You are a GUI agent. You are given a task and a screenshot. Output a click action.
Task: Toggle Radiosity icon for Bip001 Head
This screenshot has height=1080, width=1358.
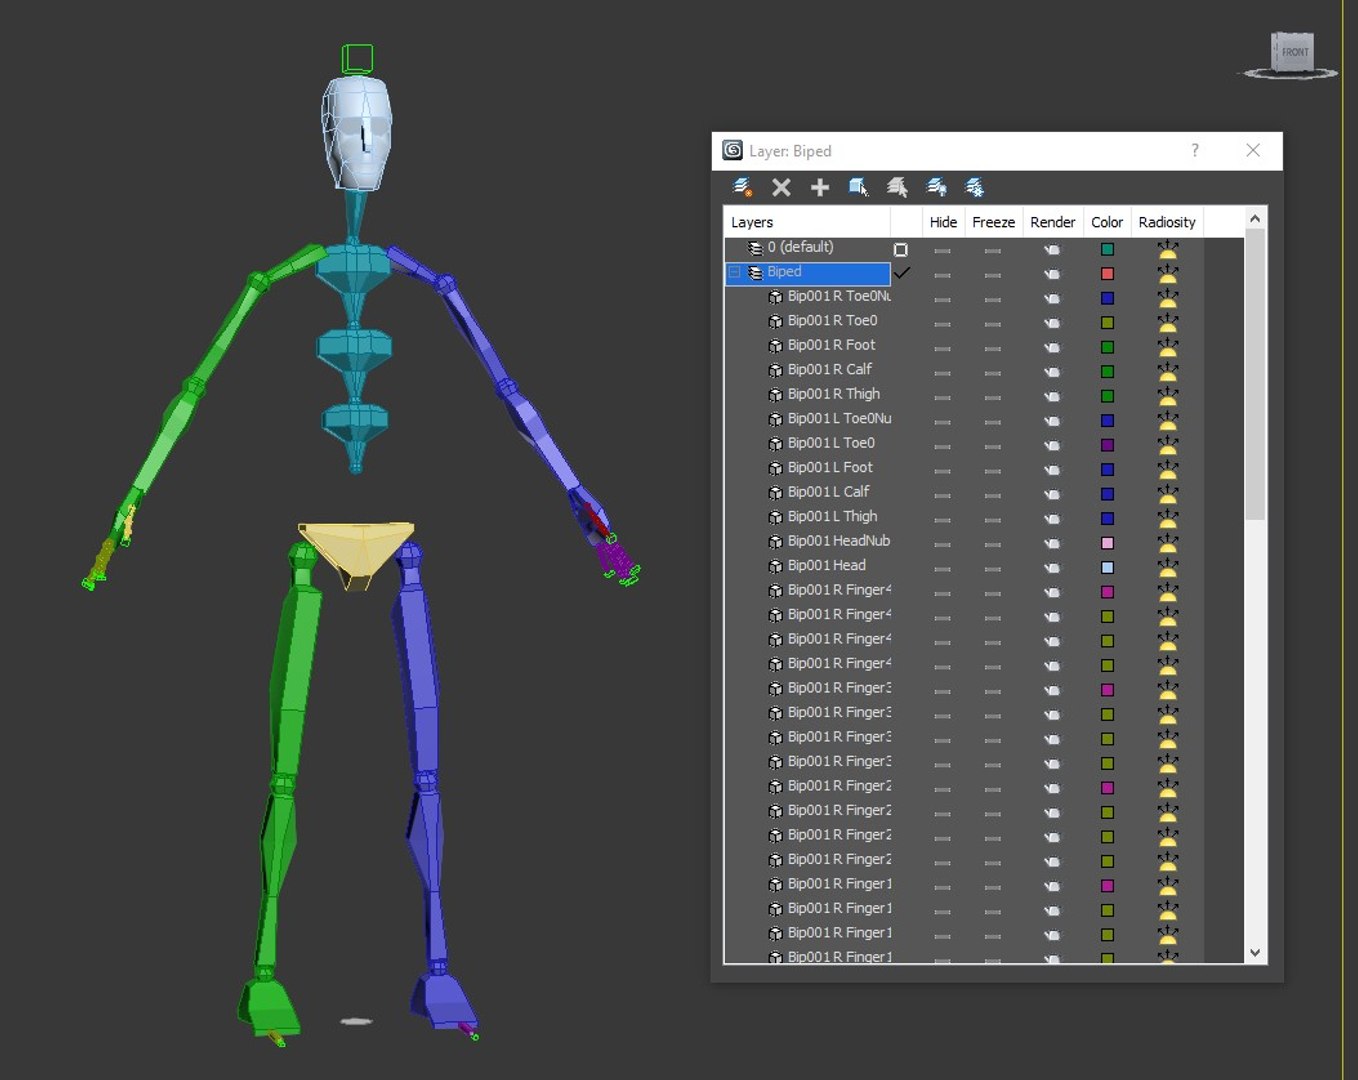click(1167, 567)
